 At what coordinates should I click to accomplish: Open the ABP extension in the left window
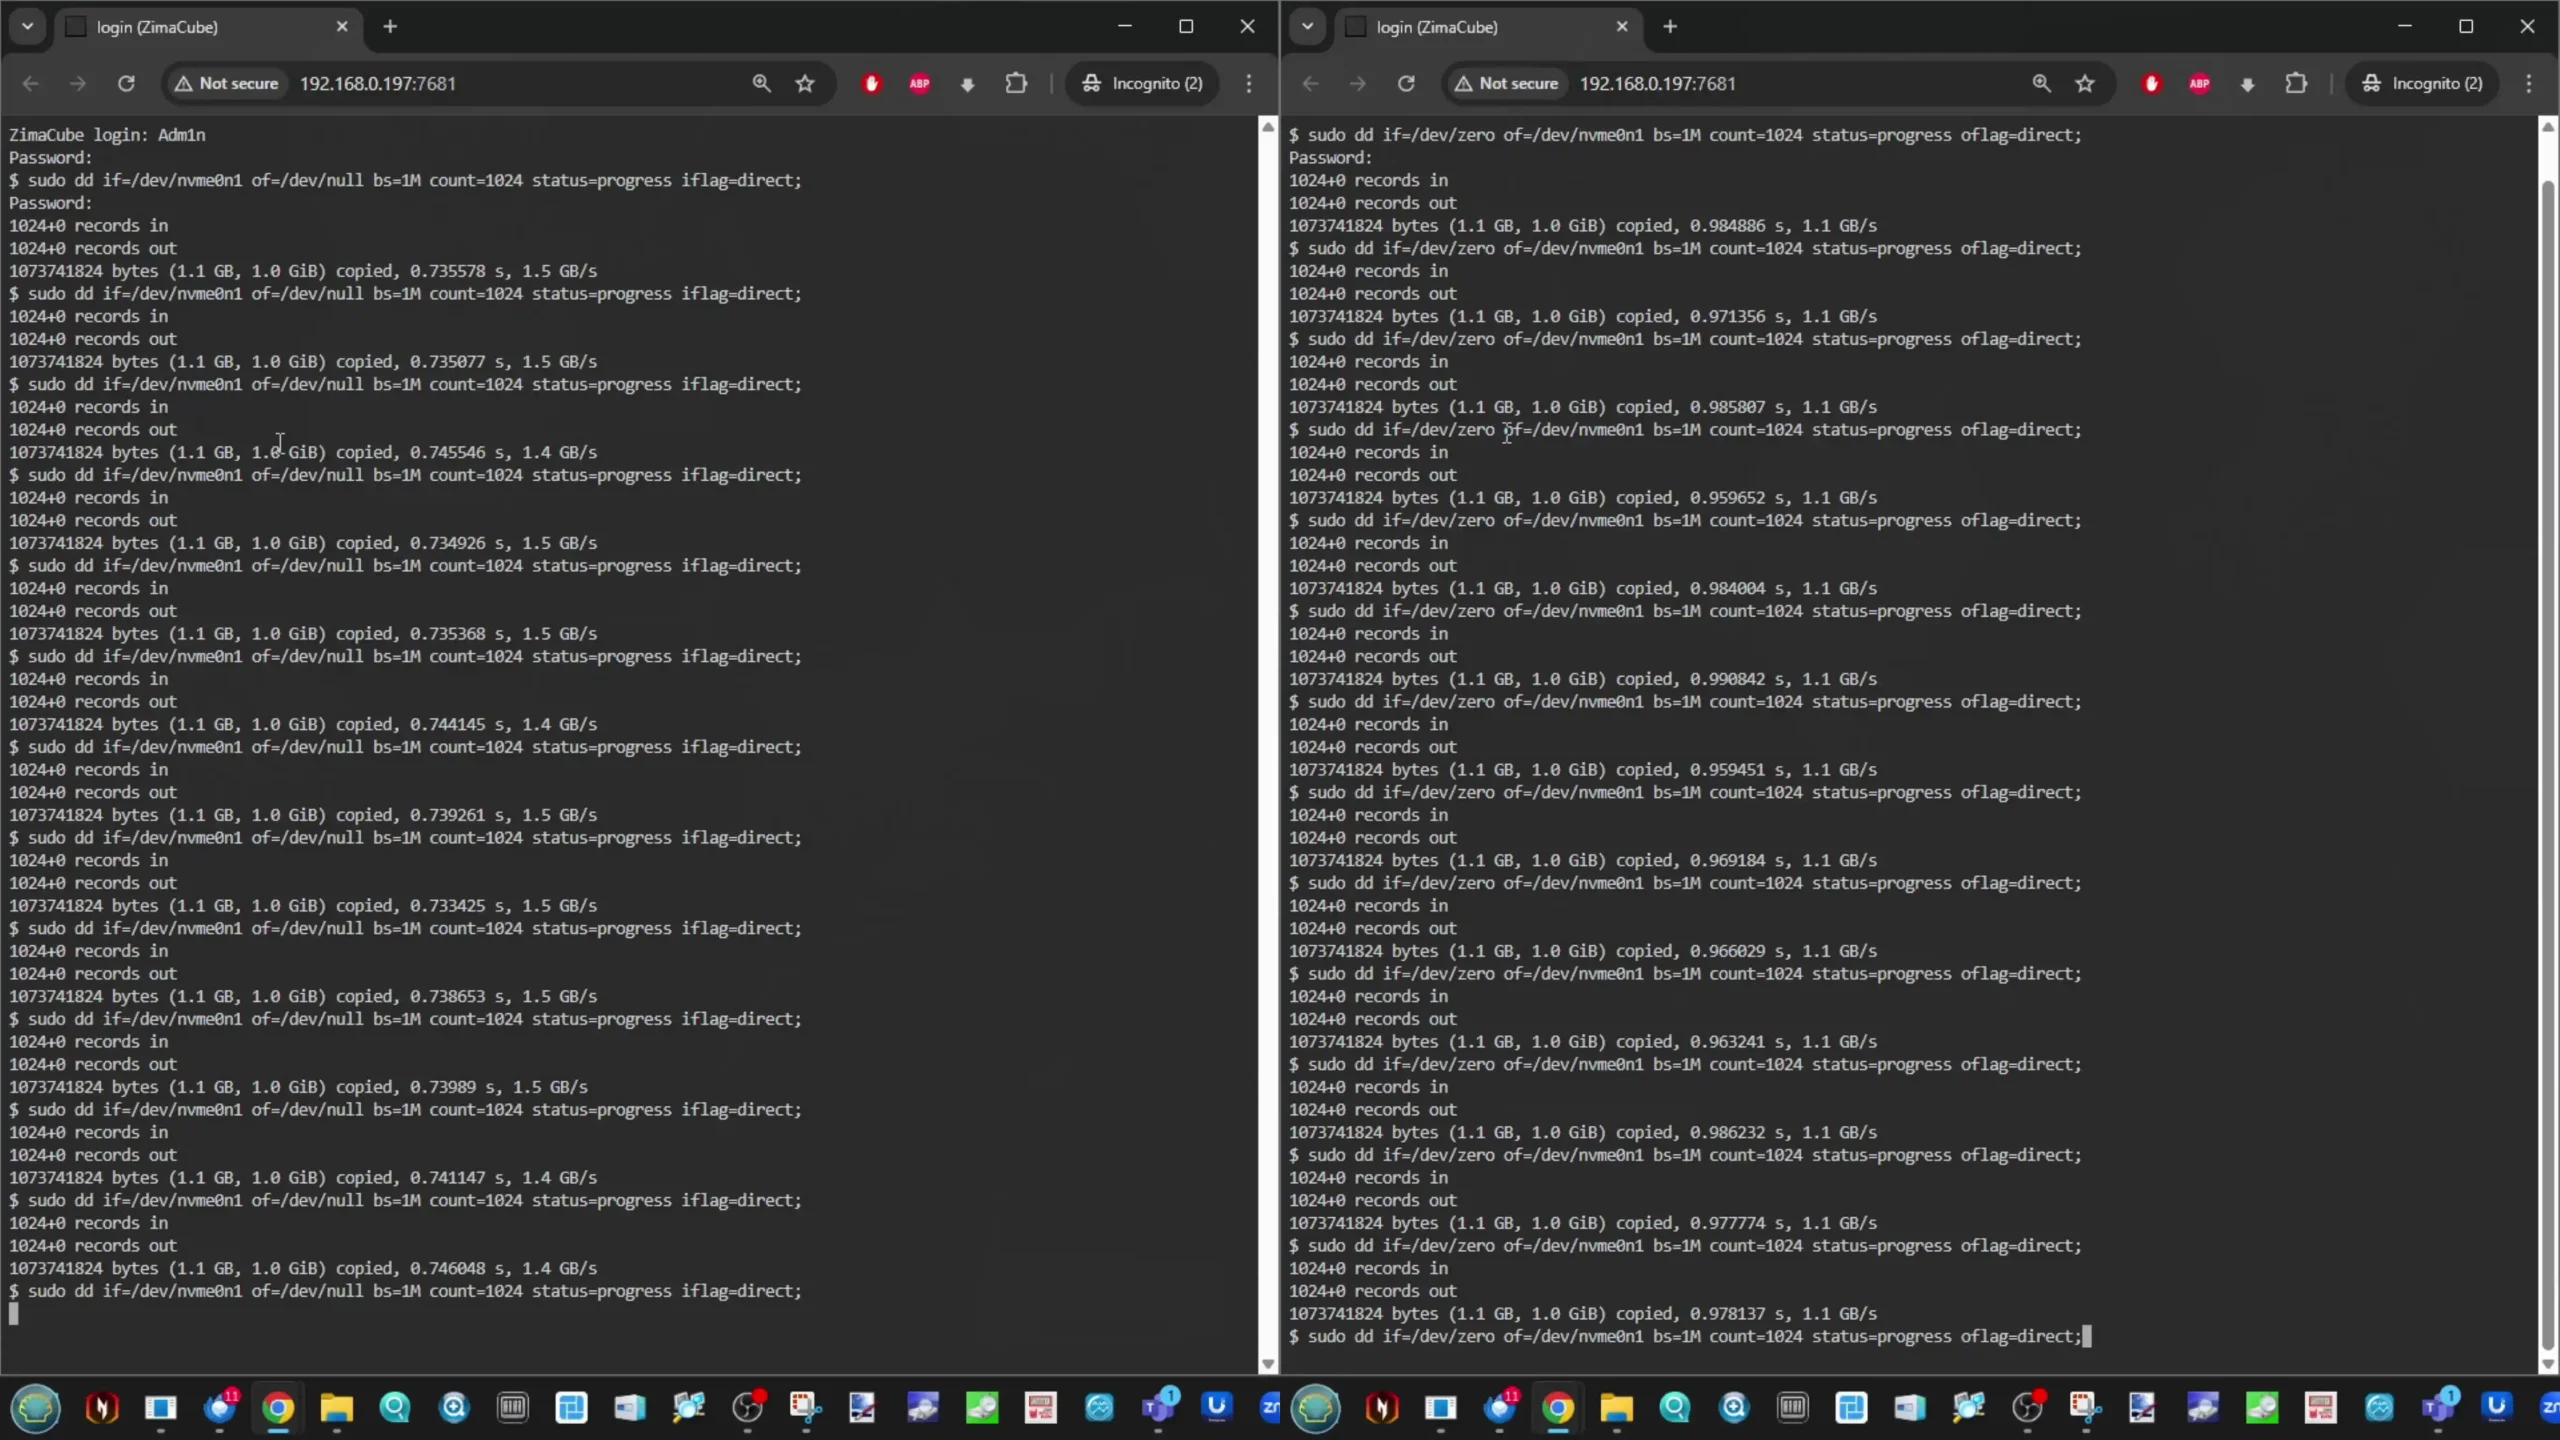click(x=919, y=83)
